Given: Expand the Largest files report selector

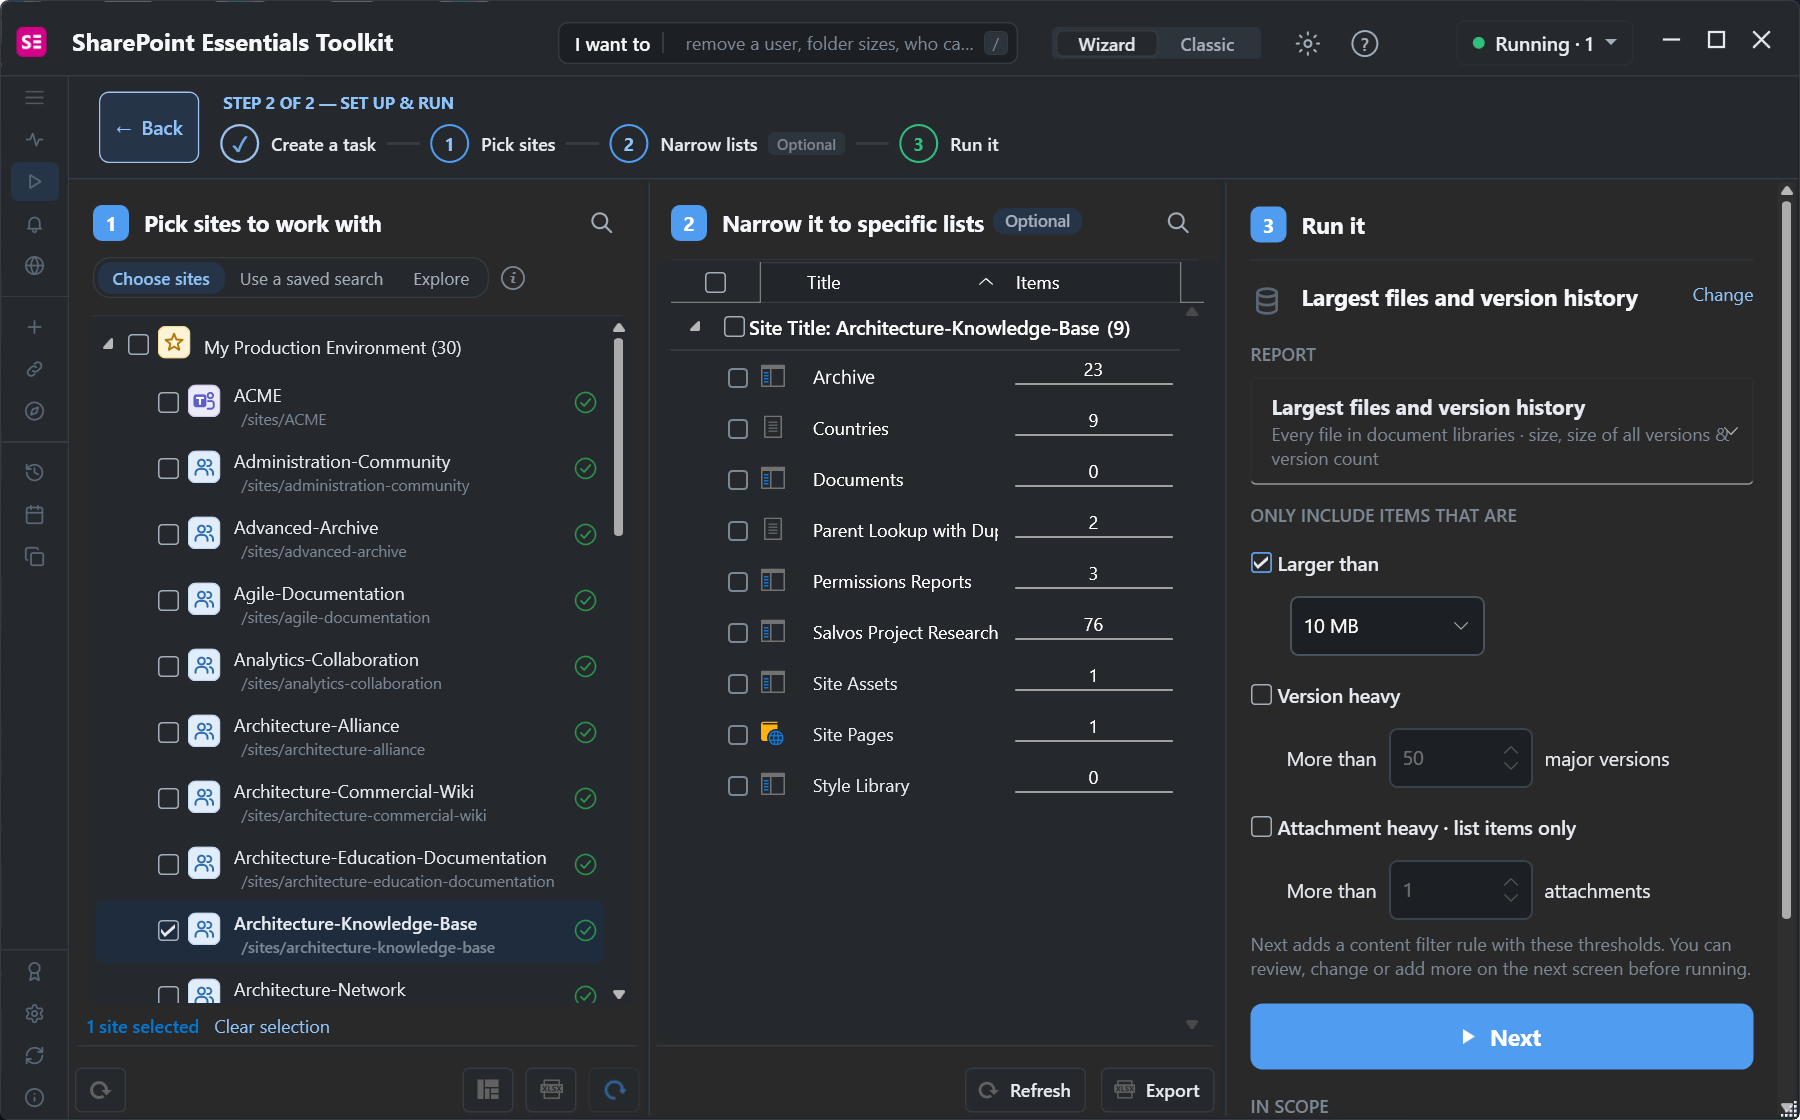Looking at the screenshot, I should click(x=1501, y=432).
